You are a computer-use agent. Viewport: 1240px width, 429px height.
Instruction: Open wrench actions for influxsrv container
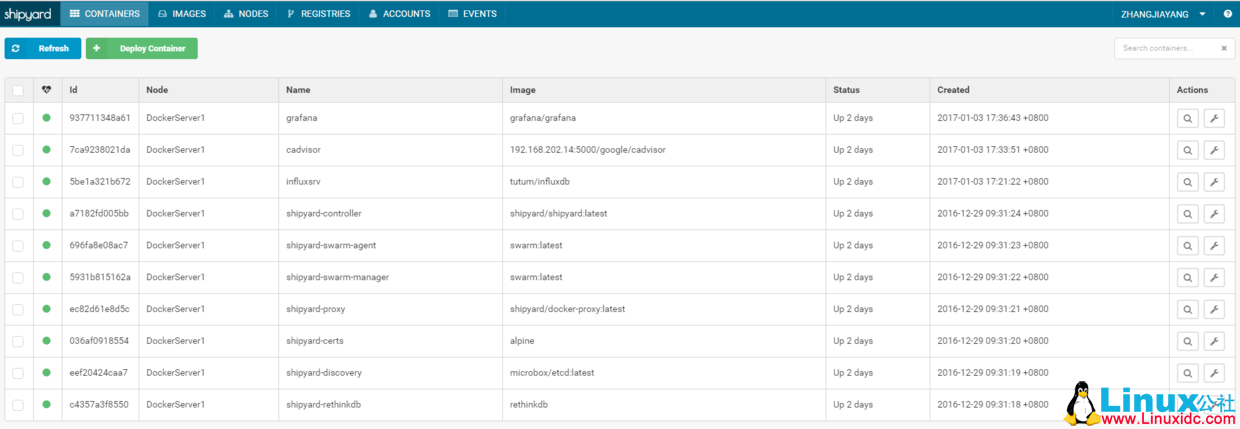point(1214,182)
